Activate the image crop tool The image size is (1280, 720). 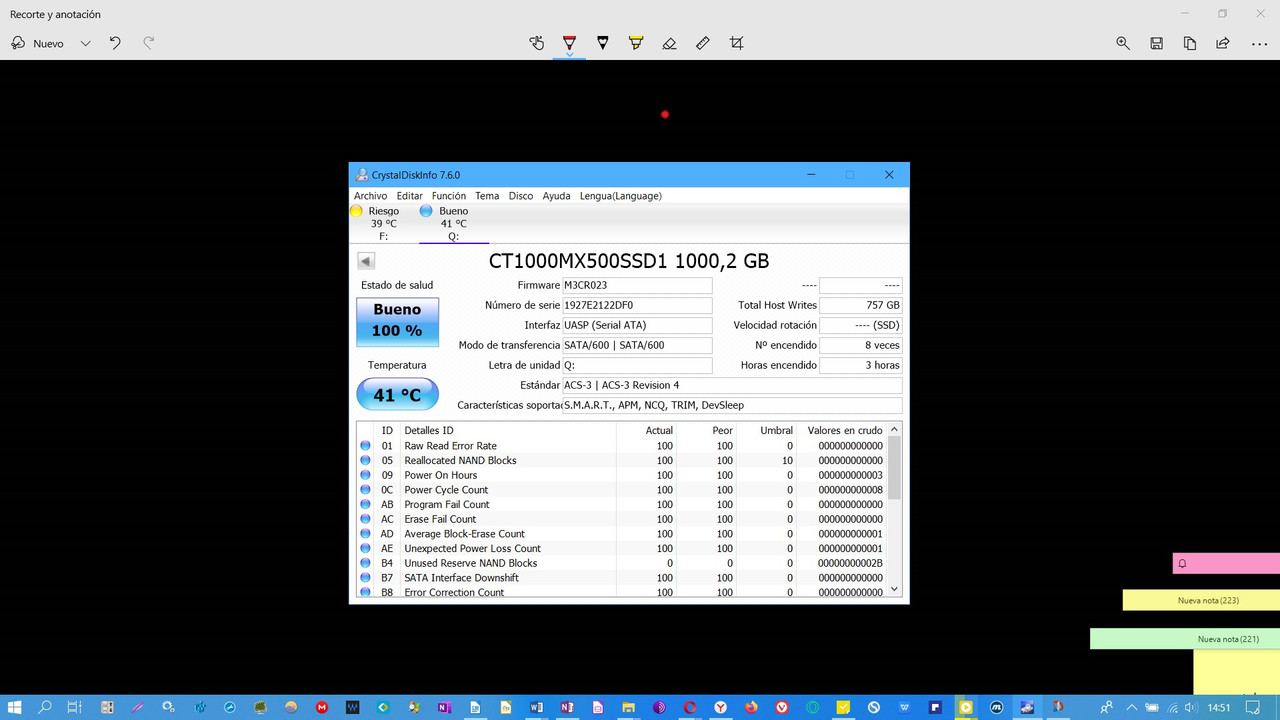tap(737, 43)
